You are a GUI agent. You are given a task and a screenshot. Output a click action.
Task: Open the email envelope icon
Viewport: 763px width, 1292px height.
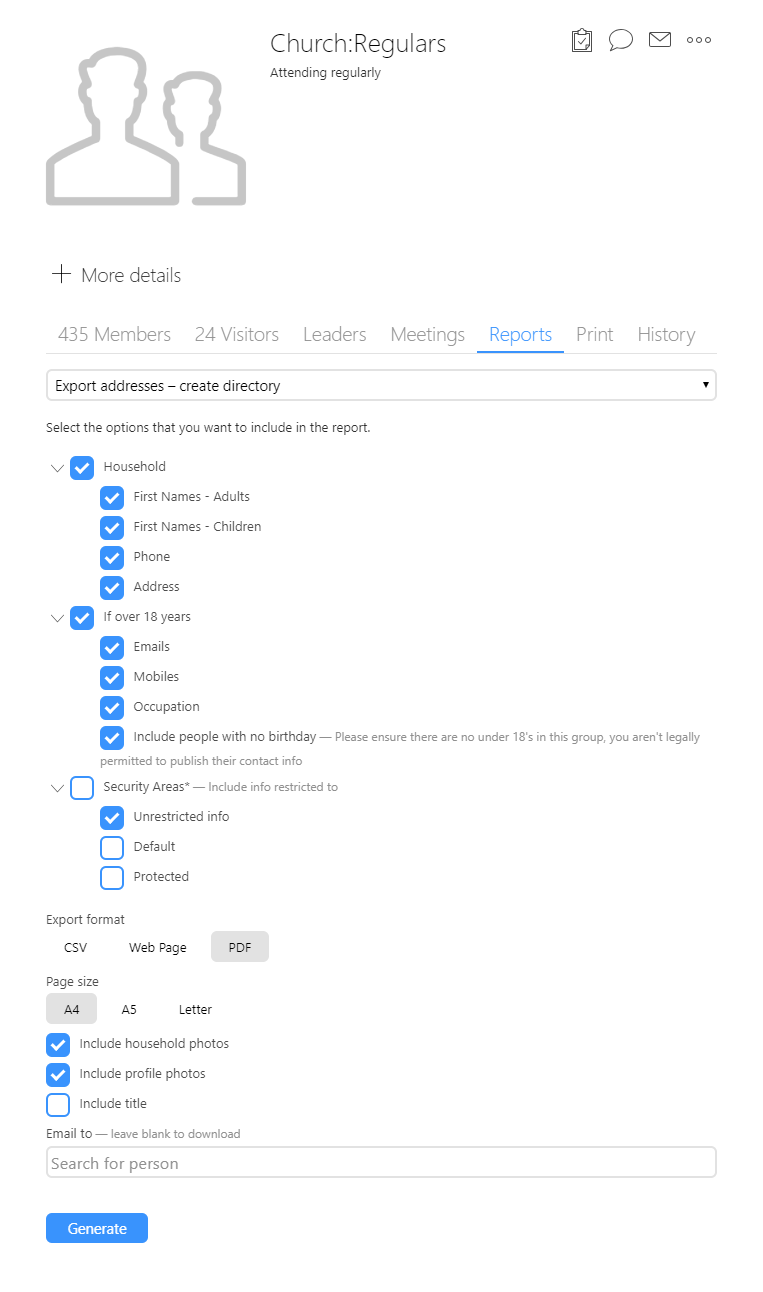(659, 40)
